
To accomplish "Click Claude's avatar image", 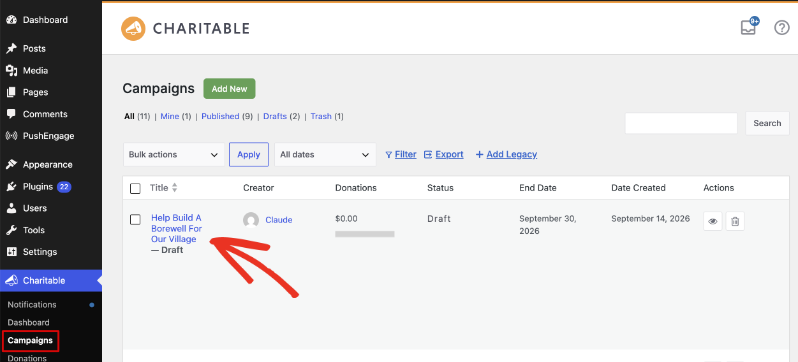I will pyautogui.click(x=251, y=220).
